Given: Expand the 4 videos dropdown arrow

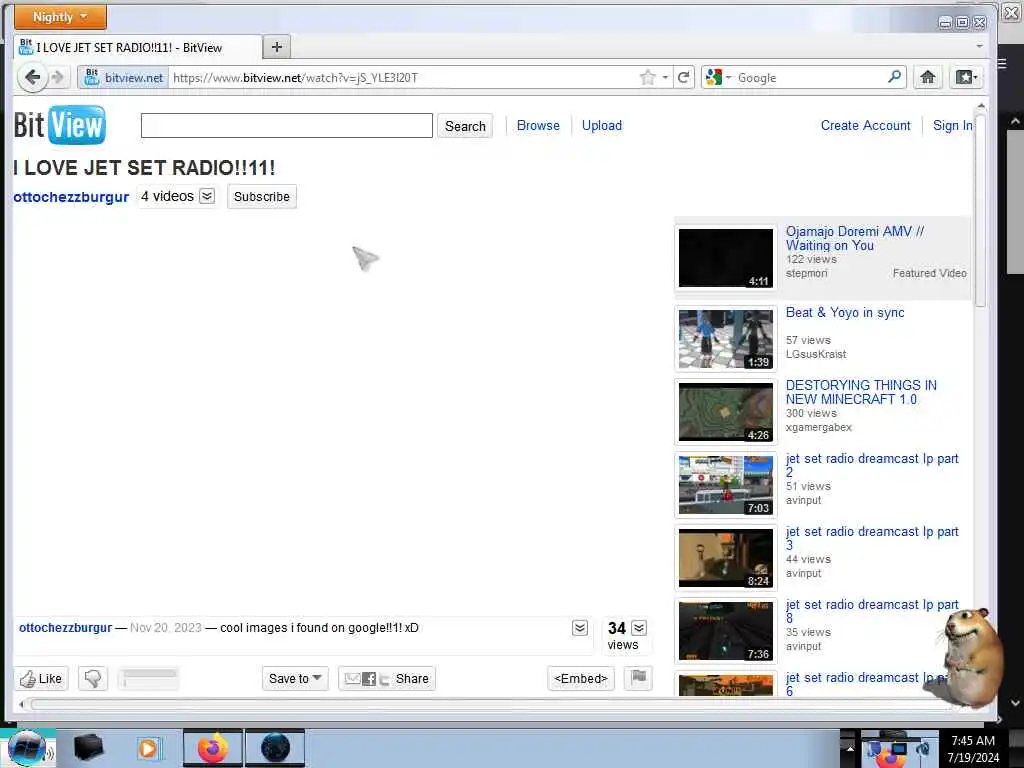Looking at the screenshot, I should pos(207,196).
